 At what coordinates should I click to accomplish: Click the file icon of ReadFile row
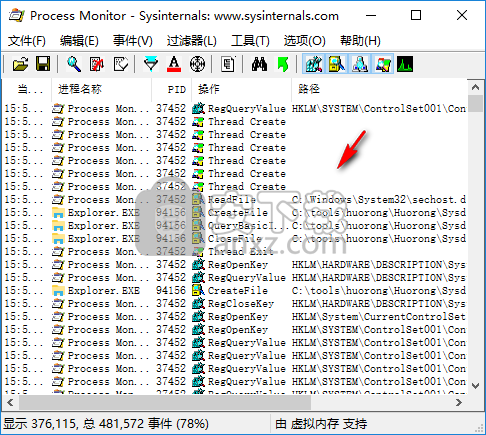tap(198, 200)
